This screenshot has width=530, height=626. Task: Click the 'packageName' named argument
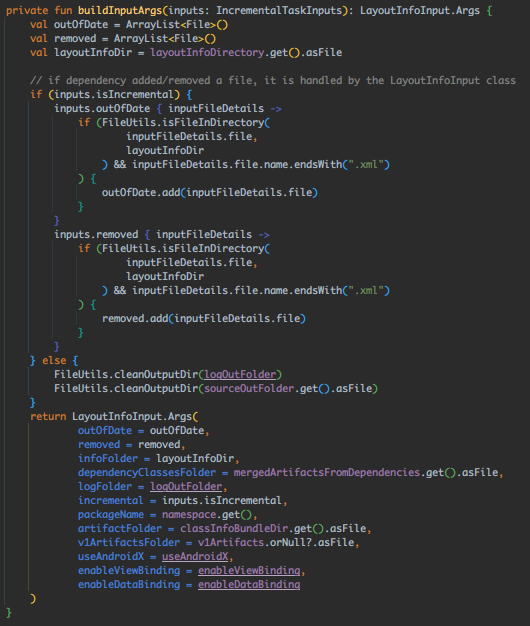pos(111,515)
